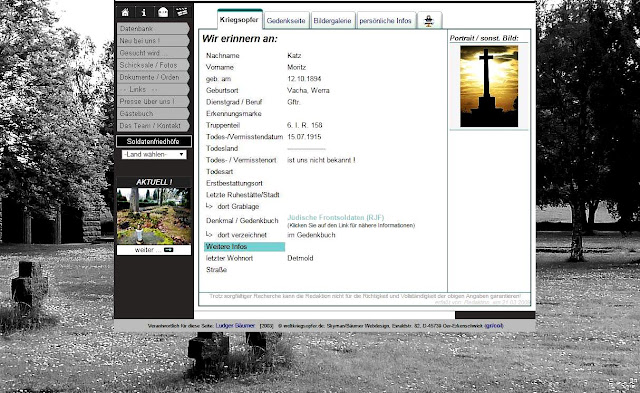Click the Letzte Ruhestätte/Stadt label
Screen dimensions: 640x393
242,195
